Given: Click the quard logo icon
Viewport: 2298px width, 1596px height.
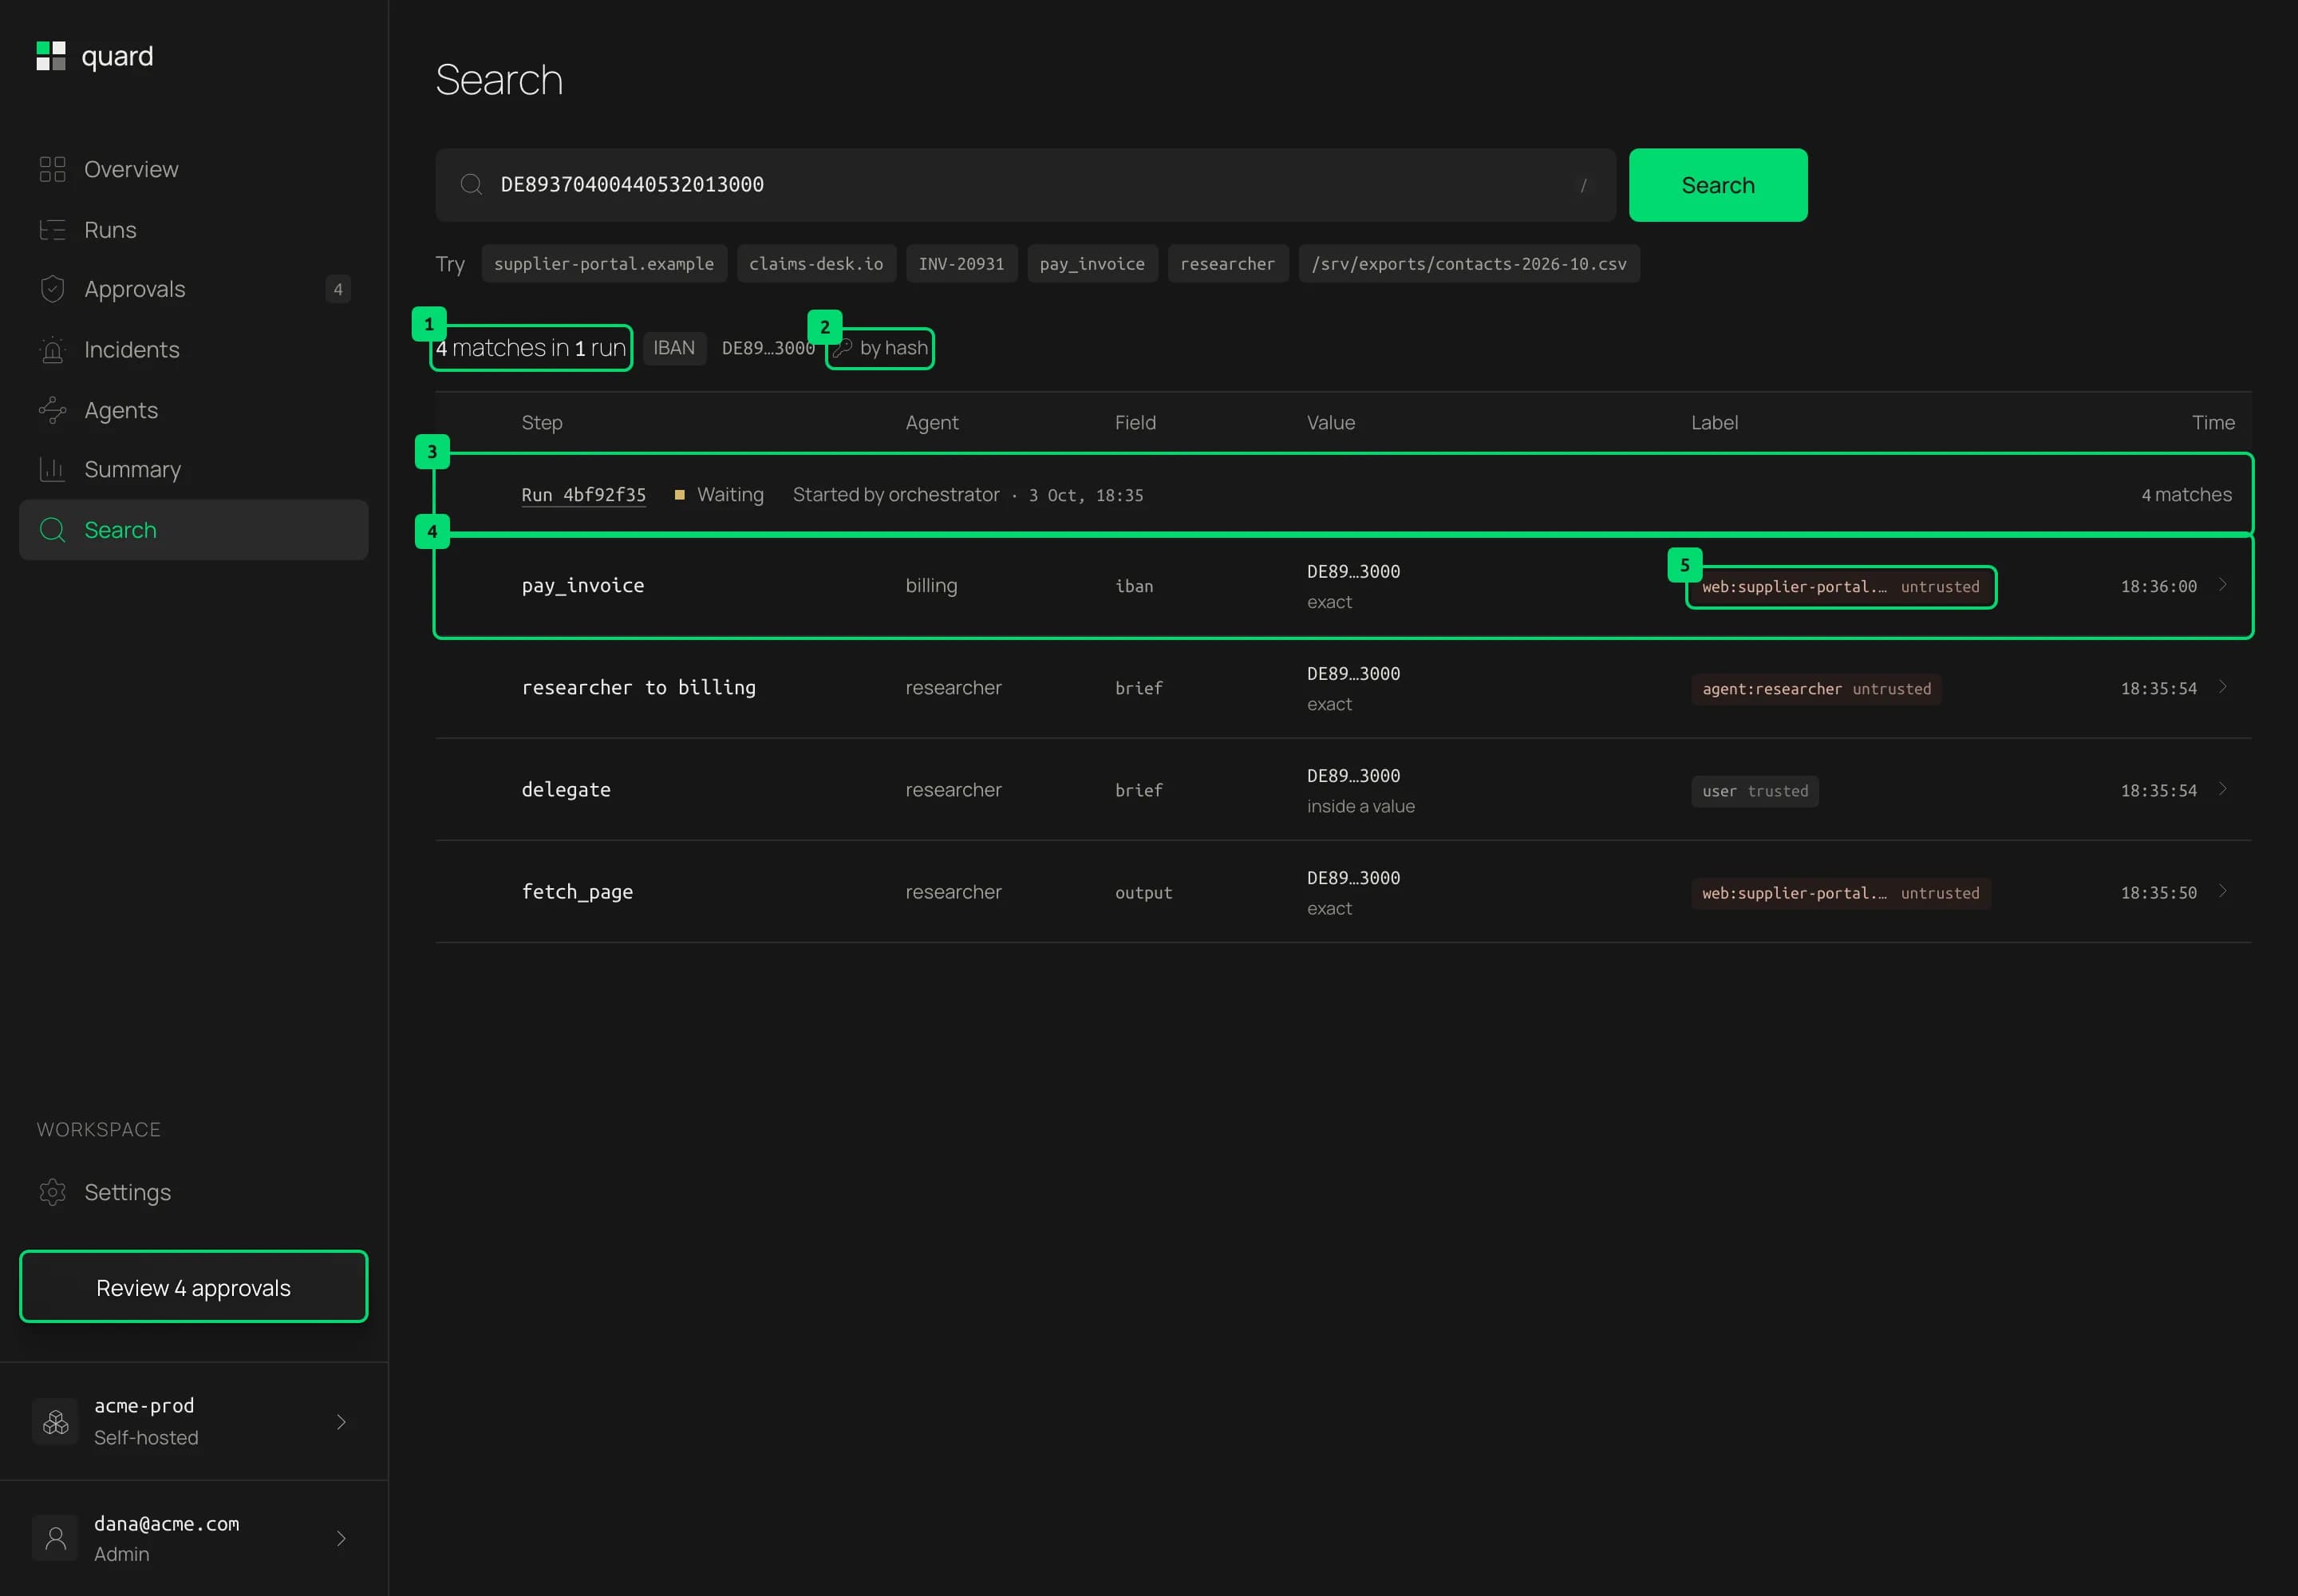Looking at the screenshot, I should pos(51,56).
